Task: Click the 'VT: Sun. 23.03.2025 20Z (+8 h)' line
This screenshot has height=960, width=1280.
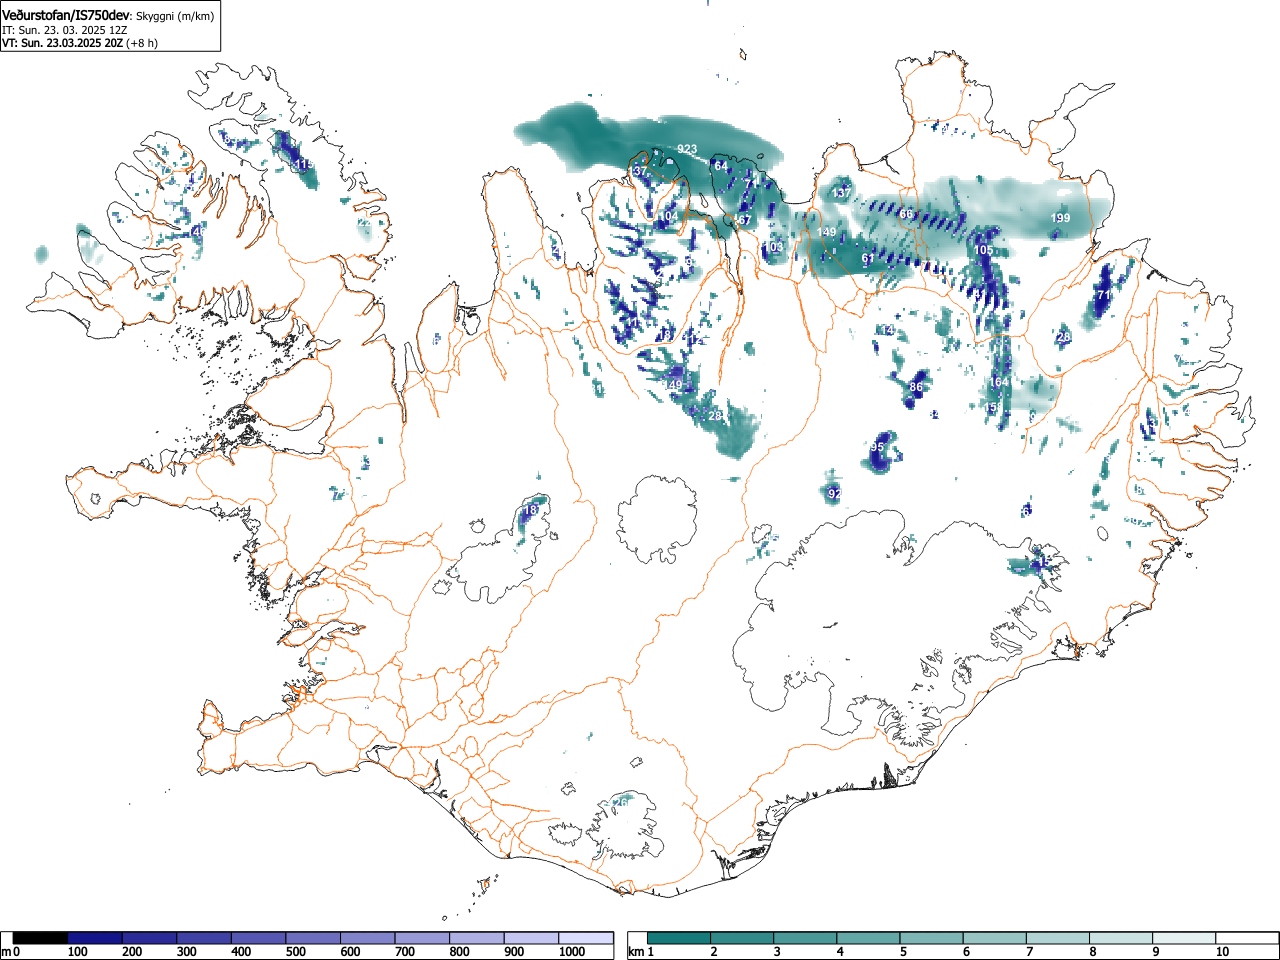Action: point(80,43)
